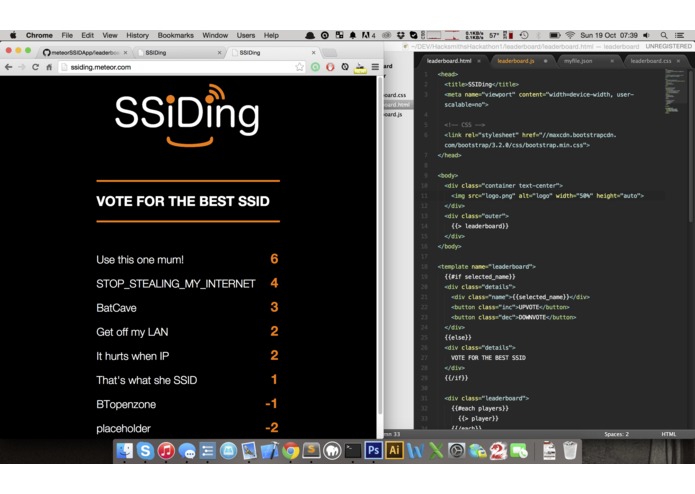Go to Chrome home page icon
The width and height of the screenshot is (695, 494).
tap(49, 67)
